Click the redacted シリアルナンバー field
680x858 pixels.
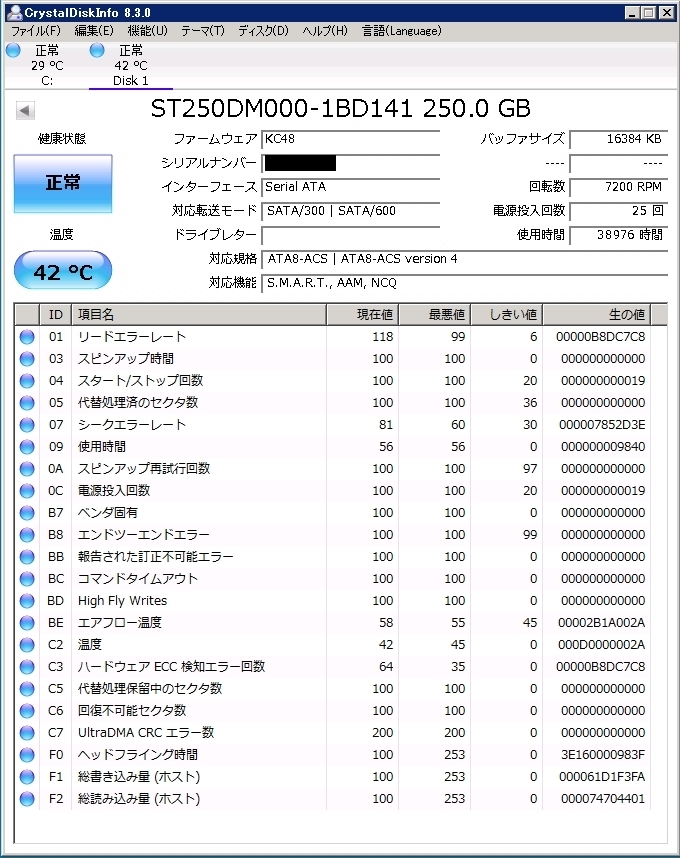(x=351, y=163)
